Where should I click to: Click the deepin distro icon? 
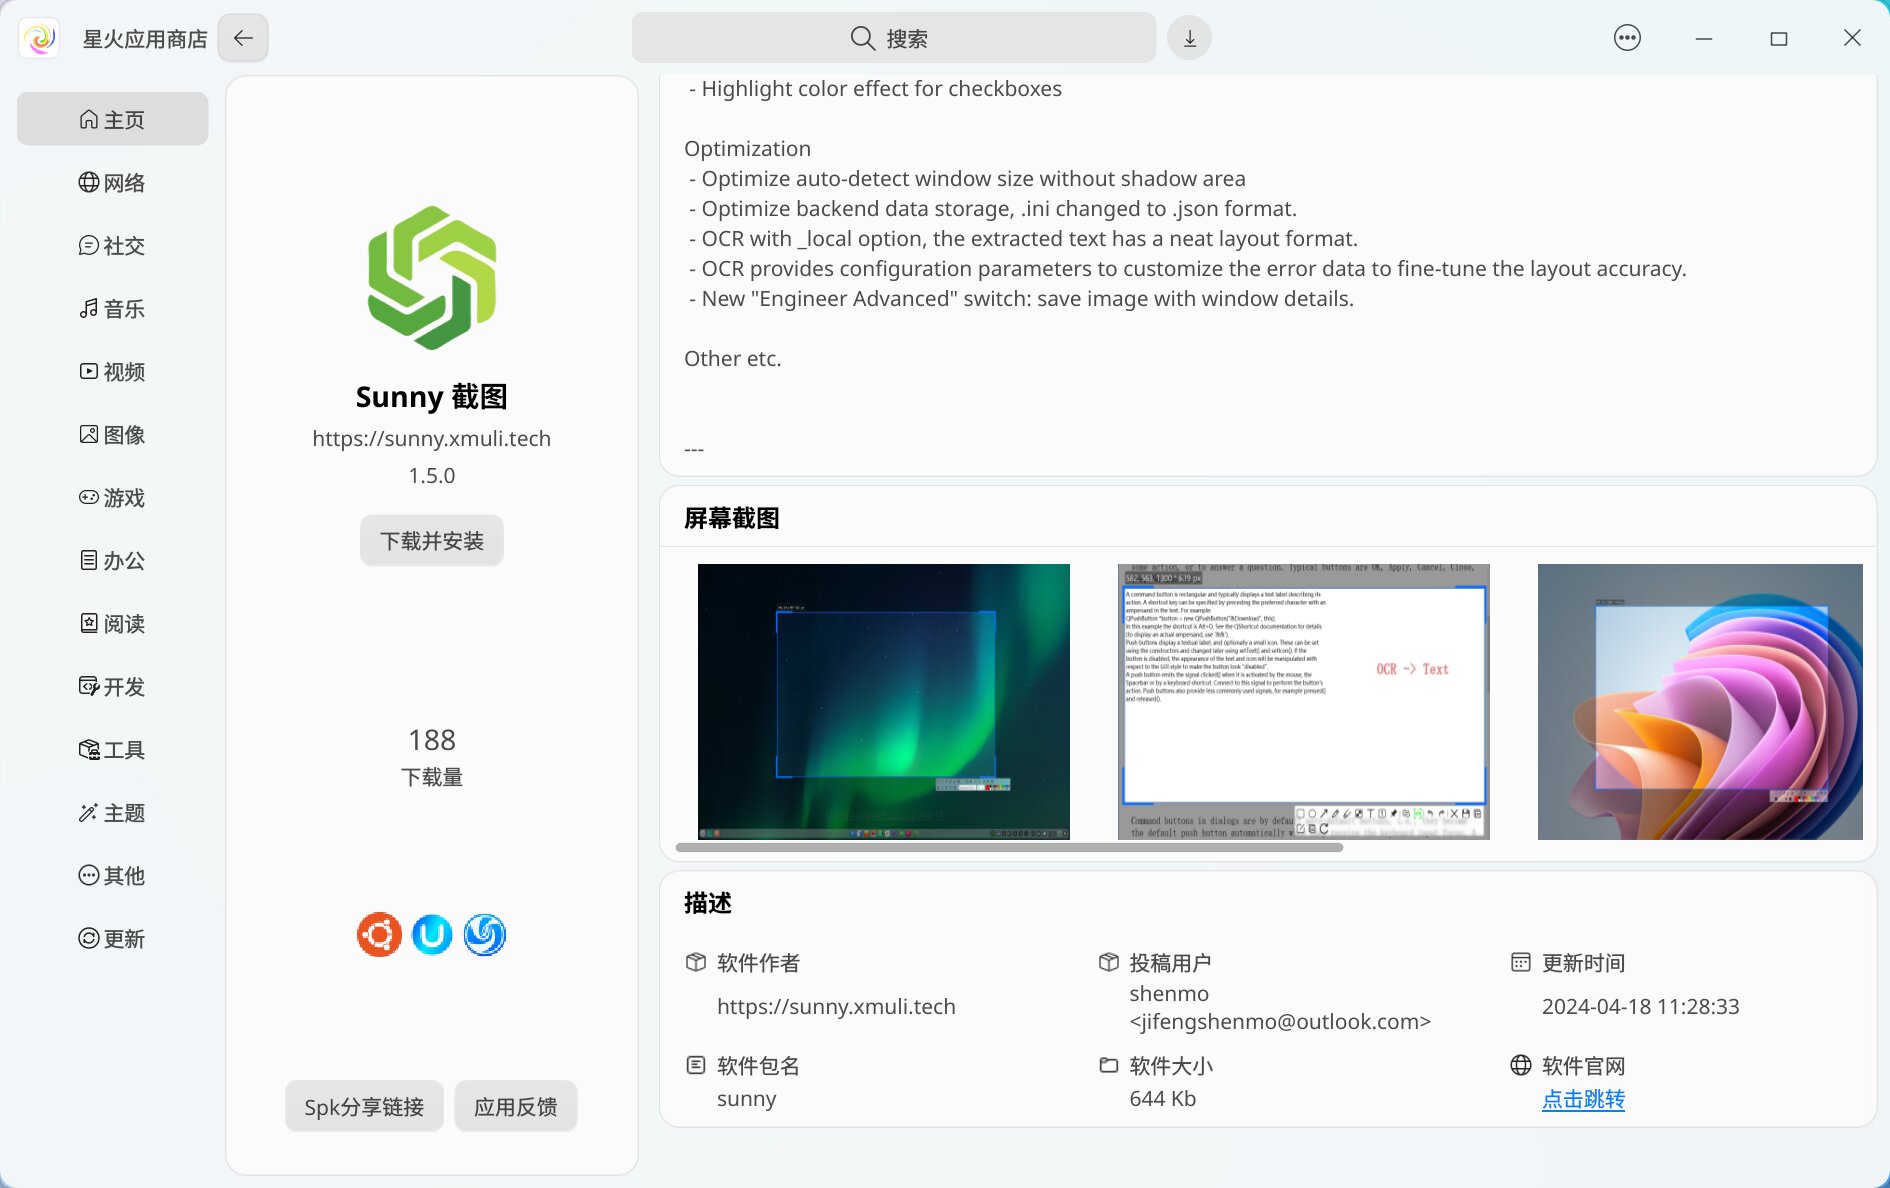click(x=485, y=935)
